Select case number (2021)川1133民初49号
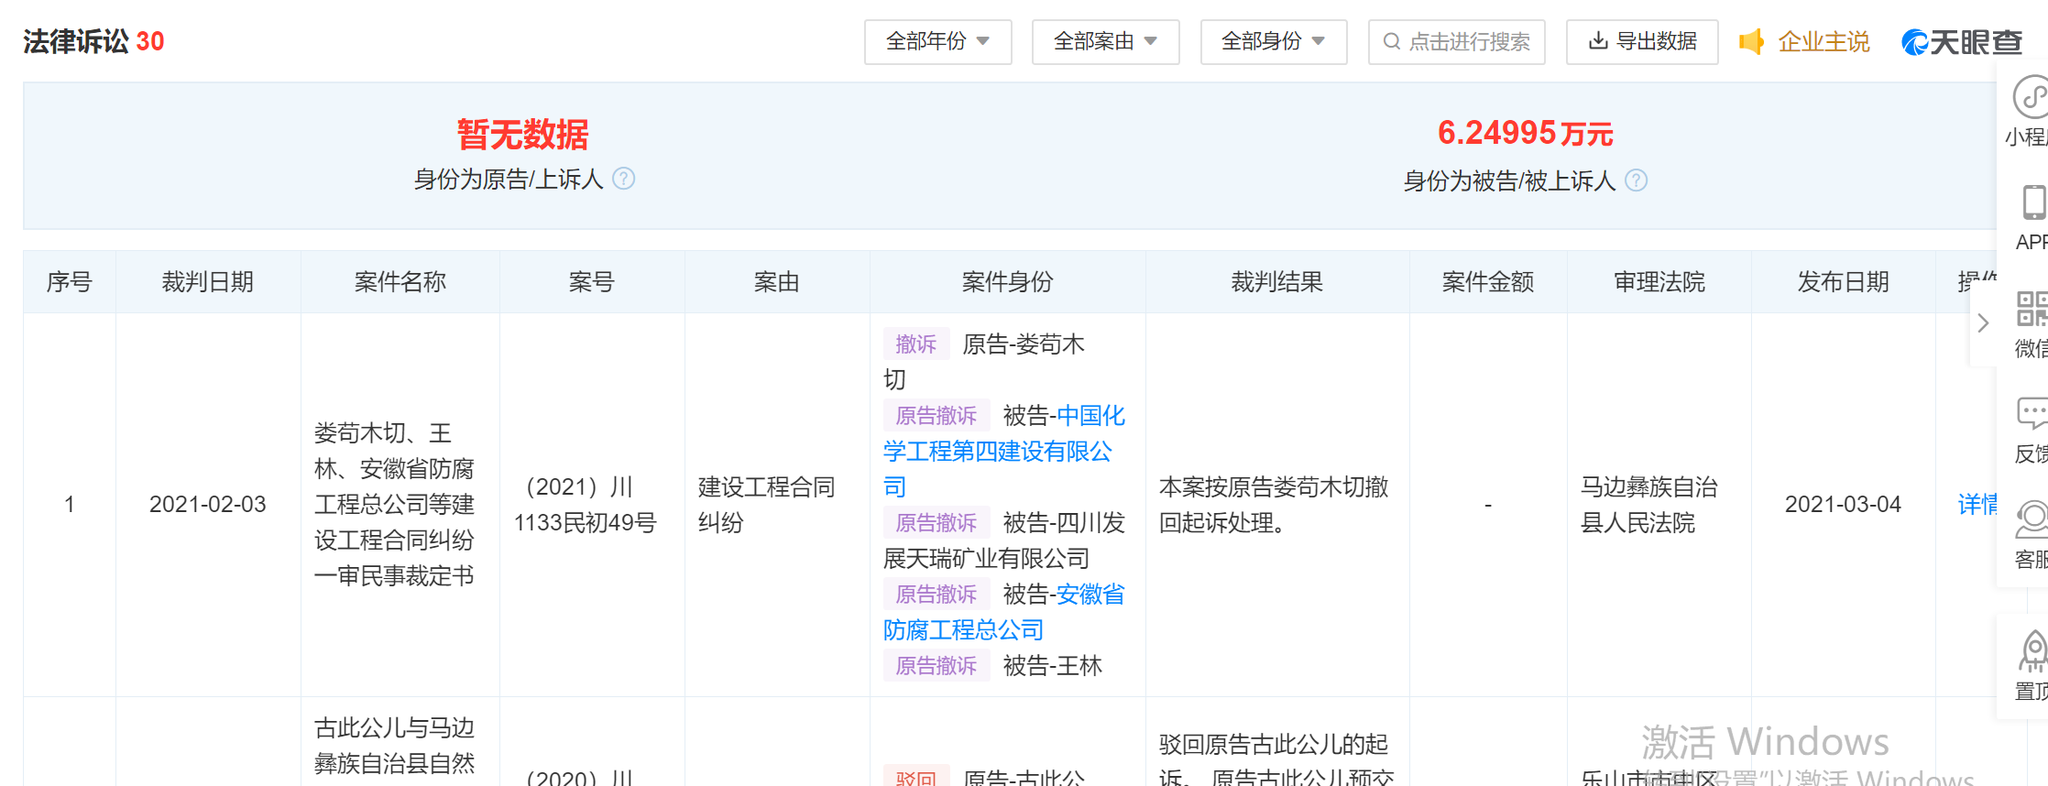 pyautogui.click(x=586, y=505)
